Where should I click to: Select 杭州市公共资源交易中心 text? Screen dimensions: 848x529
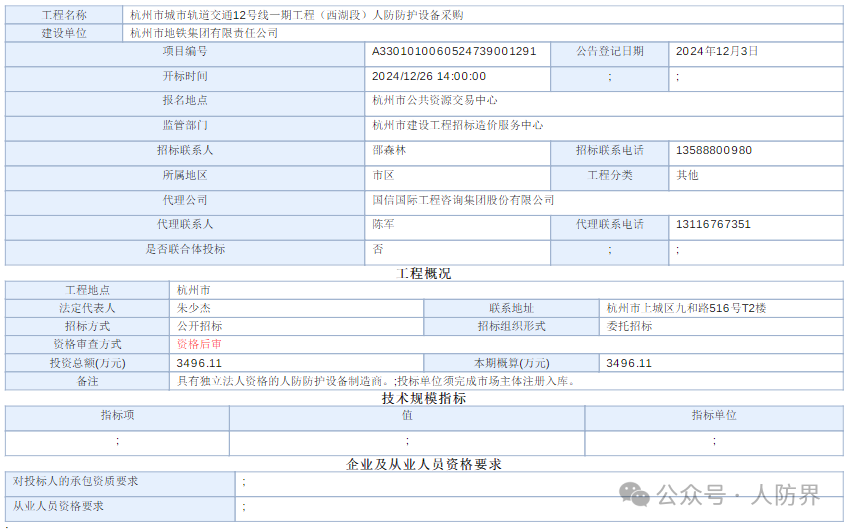coord(435,101)
